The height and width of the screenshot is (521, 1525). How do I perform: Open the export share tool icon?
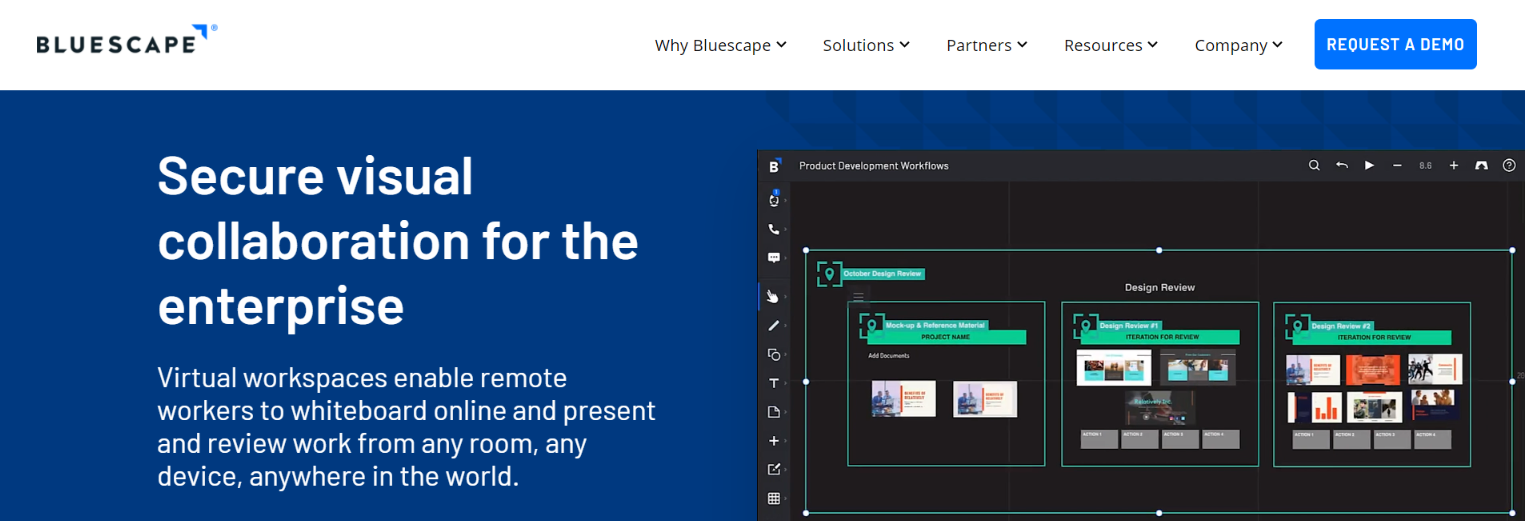[773, 469]
